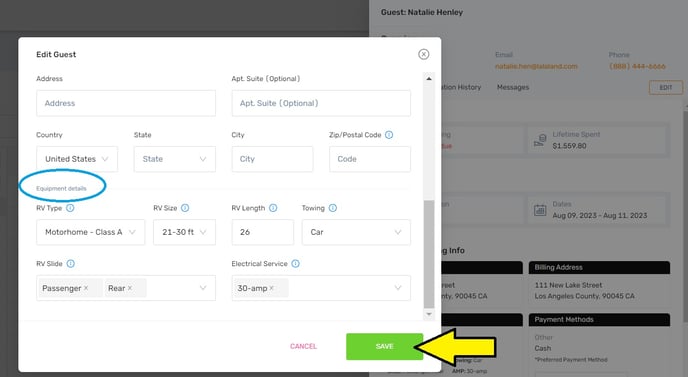Click the Address input field
This screenshot has width=688, height=377.
coord(126,103)
